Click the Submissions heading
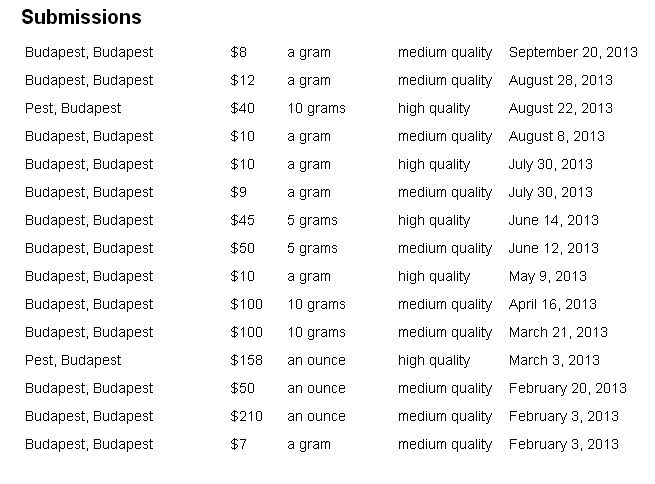 81,18
